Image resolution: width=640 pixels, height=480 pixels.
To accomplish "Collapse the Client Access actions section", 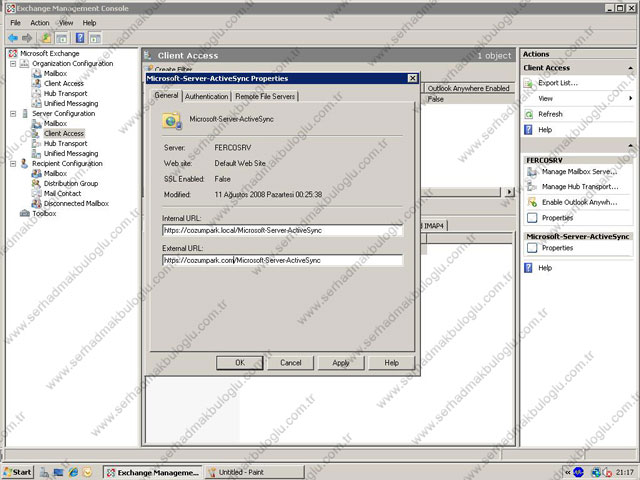I will pos(631,68).
